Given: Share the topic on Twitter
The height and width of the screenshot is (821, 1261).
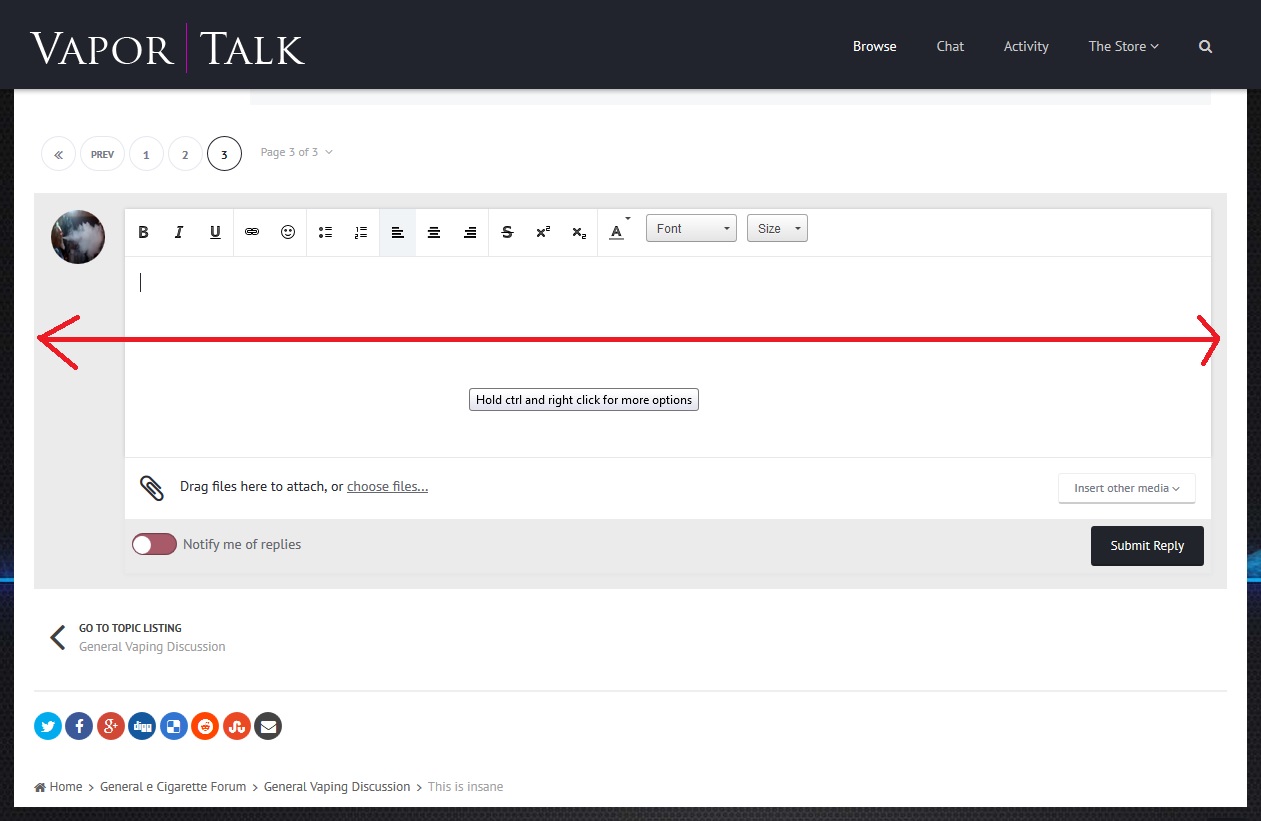Looking at the screenshot, I should [48, 726].
